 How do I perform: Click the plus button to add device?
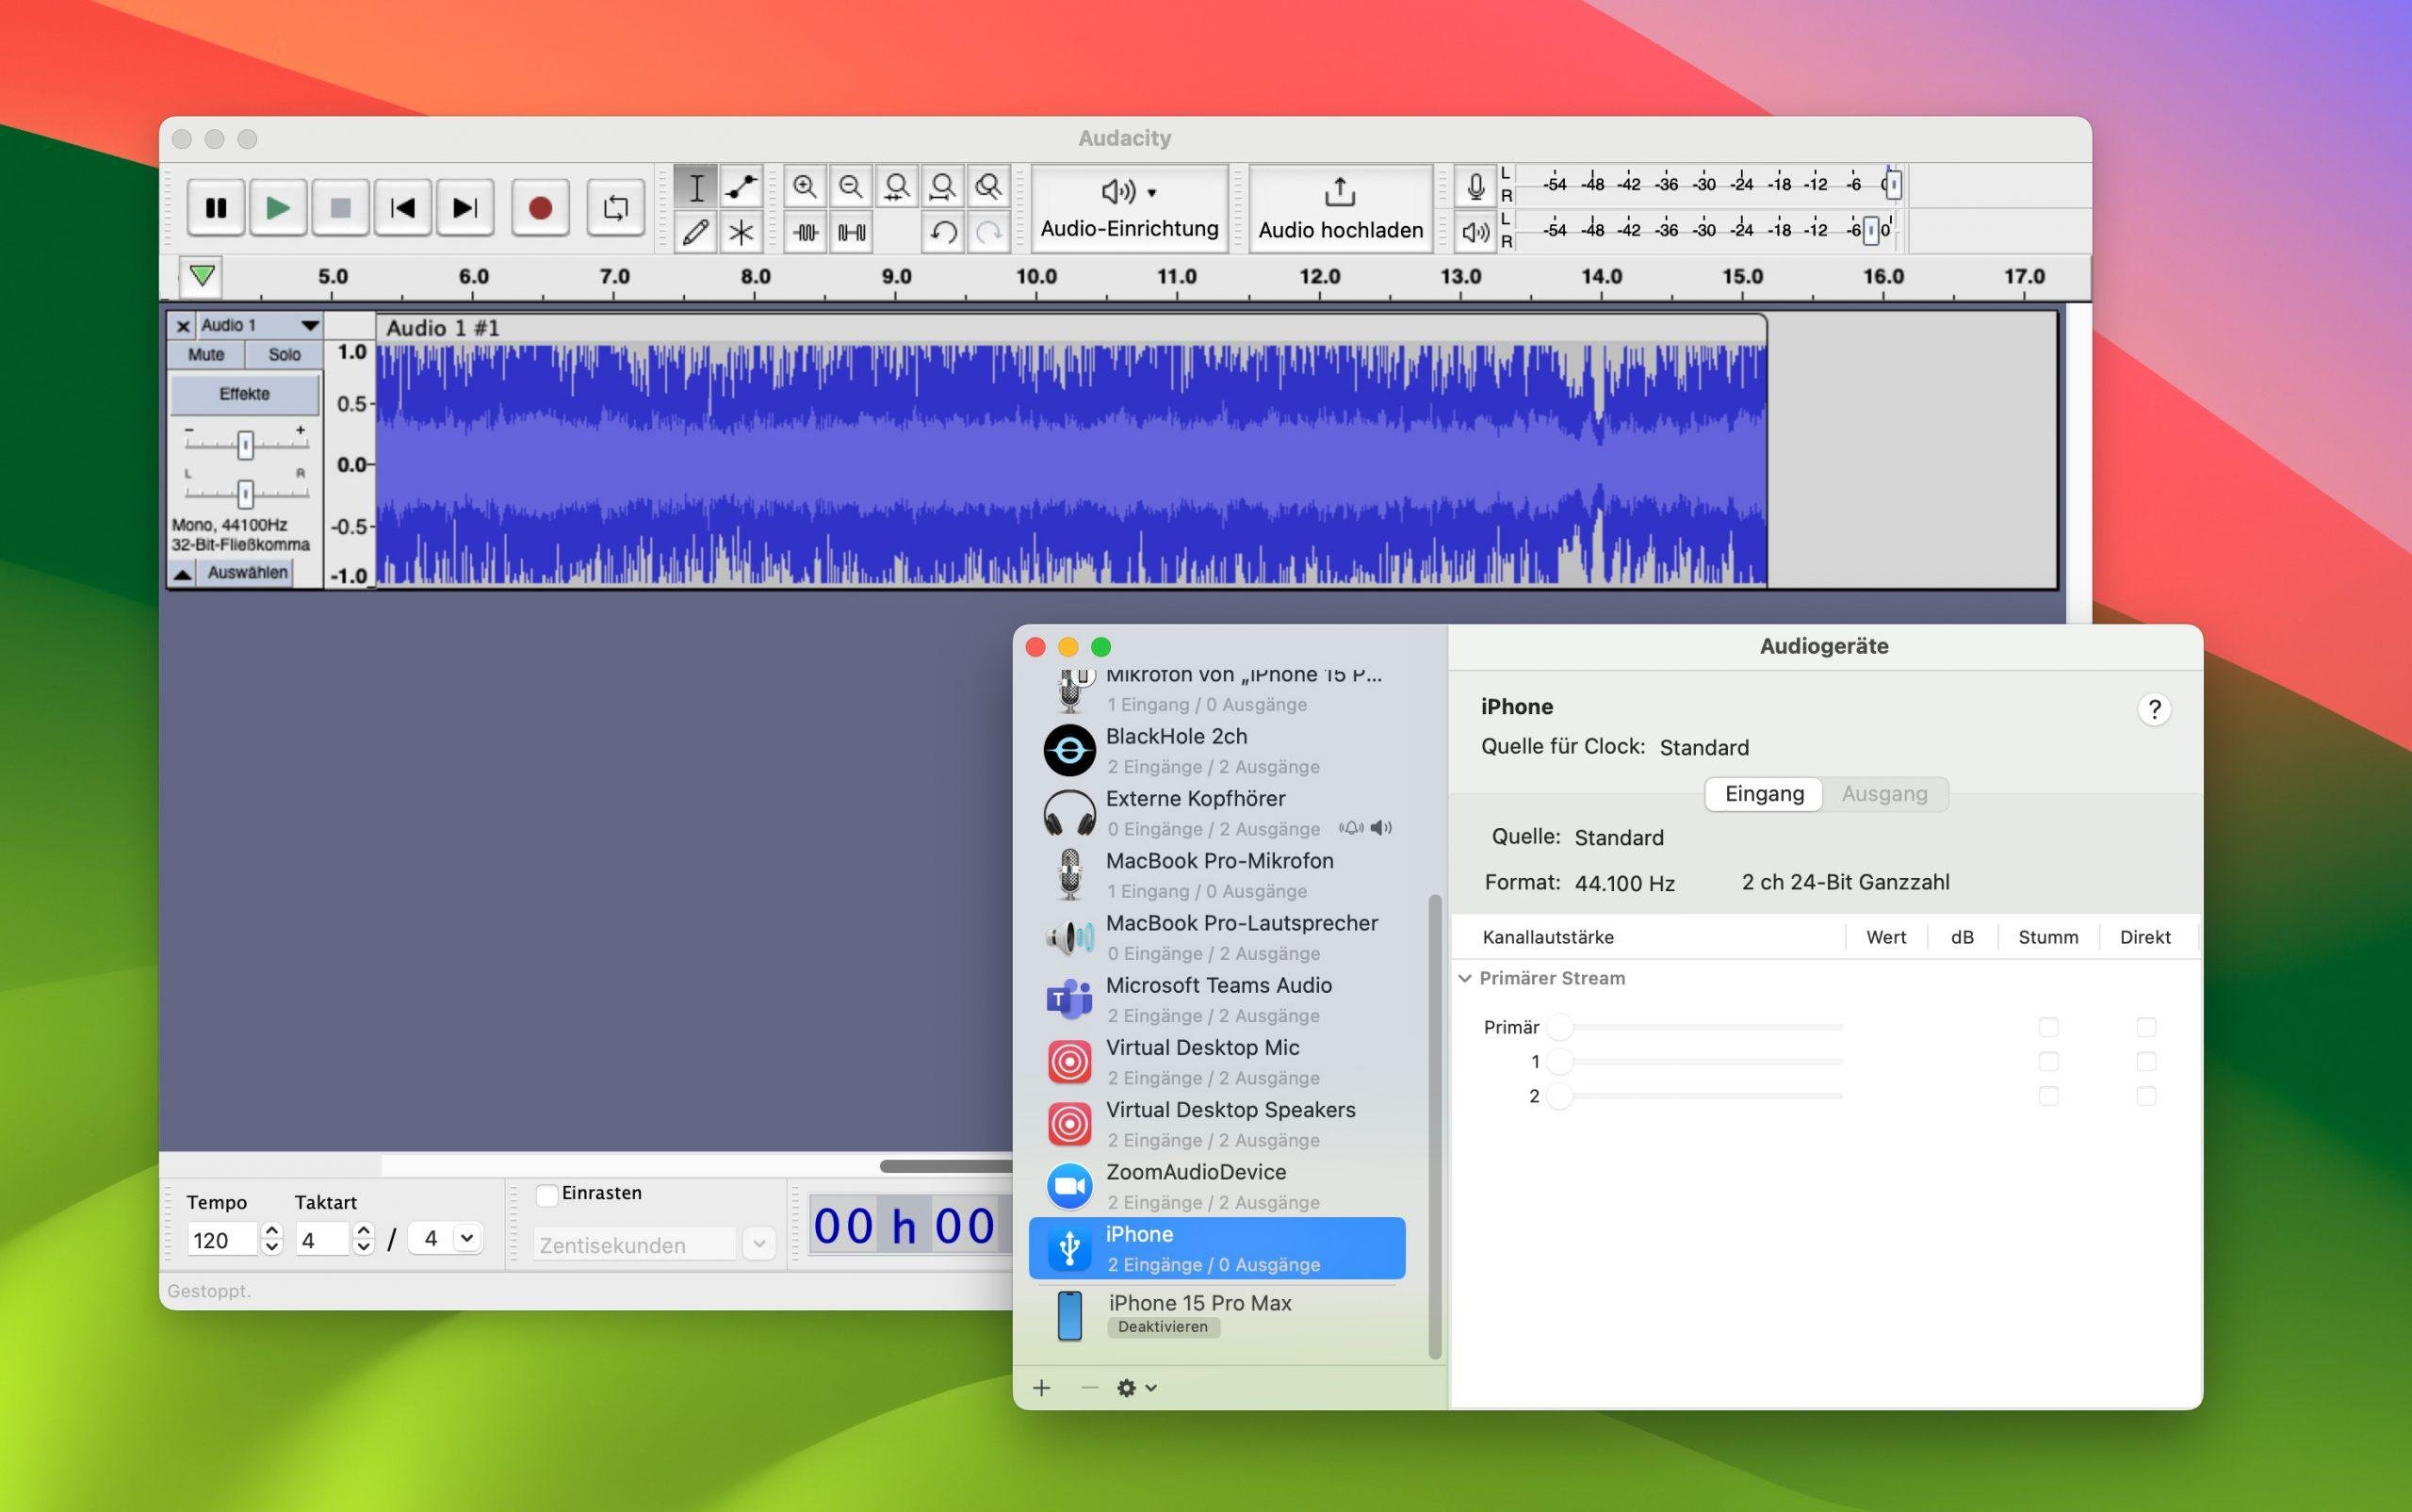pos(1042,1388)
